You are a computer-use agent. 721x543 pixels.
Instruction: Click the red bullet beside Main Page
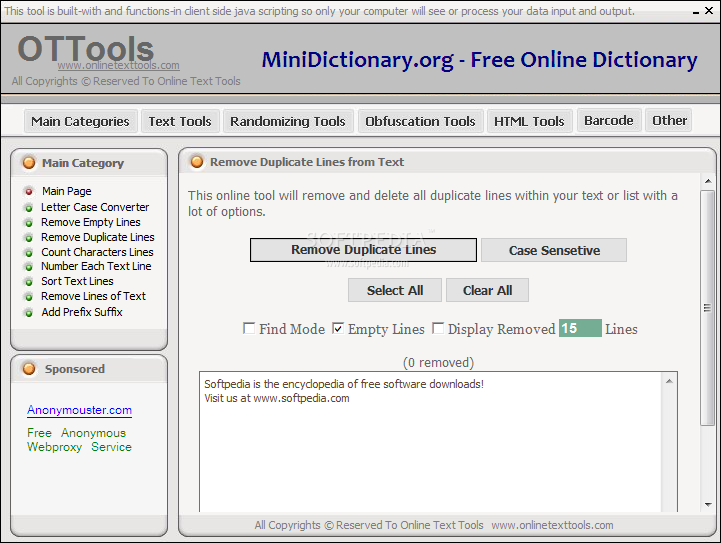(x=29, y=191)
